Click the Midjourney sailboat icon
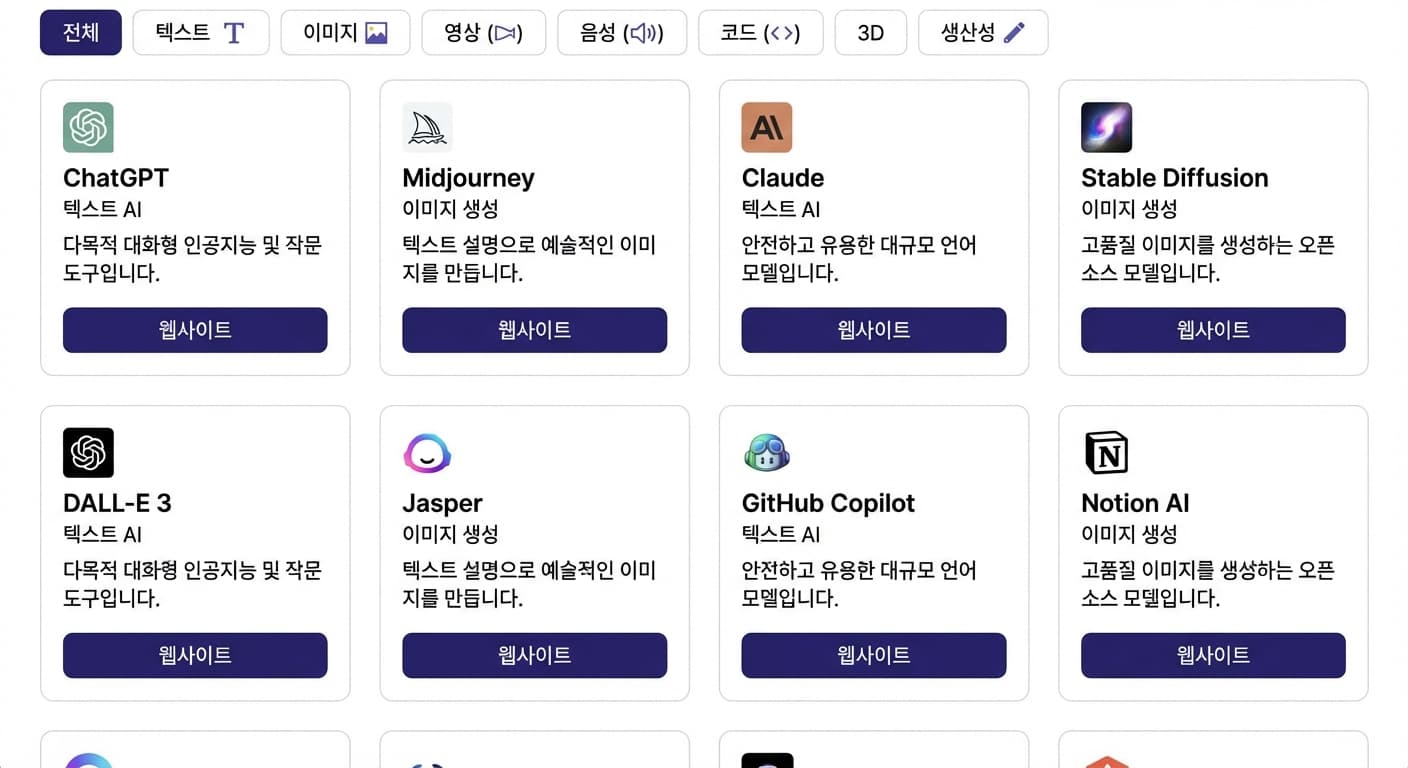1408x768 pixels. [427, 127]
